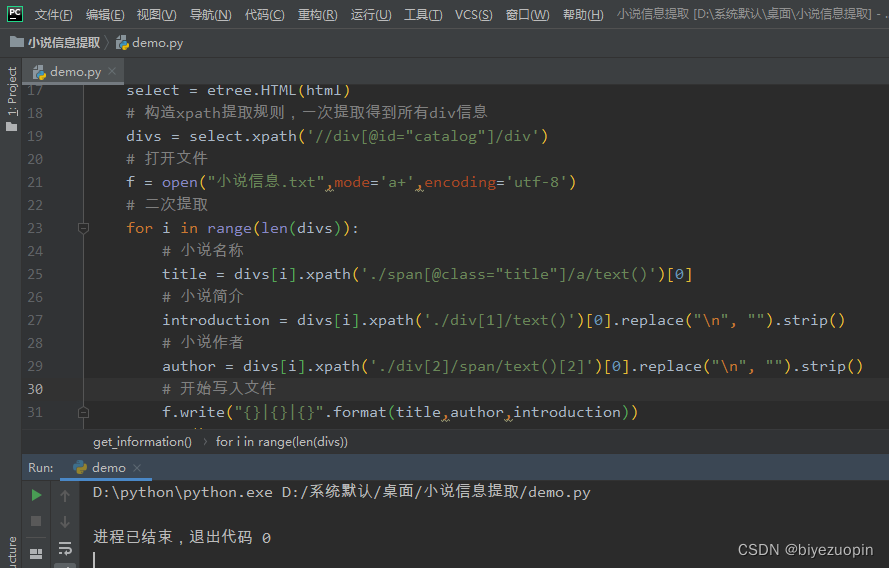The height and width of the screenshot is (568, 889).
Task: Click the comment '# 小说名称'
Action: point(202,250)
